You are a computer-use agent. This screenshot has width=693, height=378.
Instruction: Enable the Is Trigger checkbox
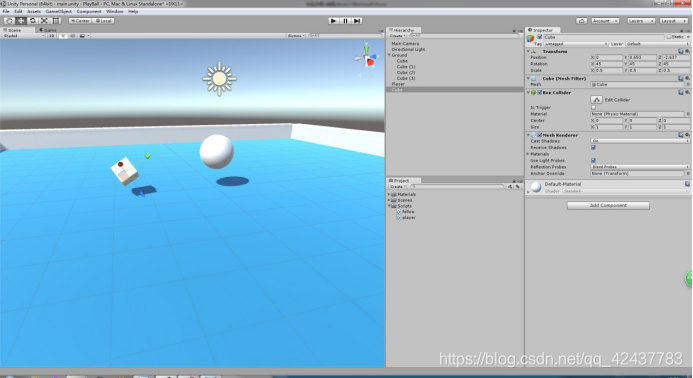[x=593, y=107]
